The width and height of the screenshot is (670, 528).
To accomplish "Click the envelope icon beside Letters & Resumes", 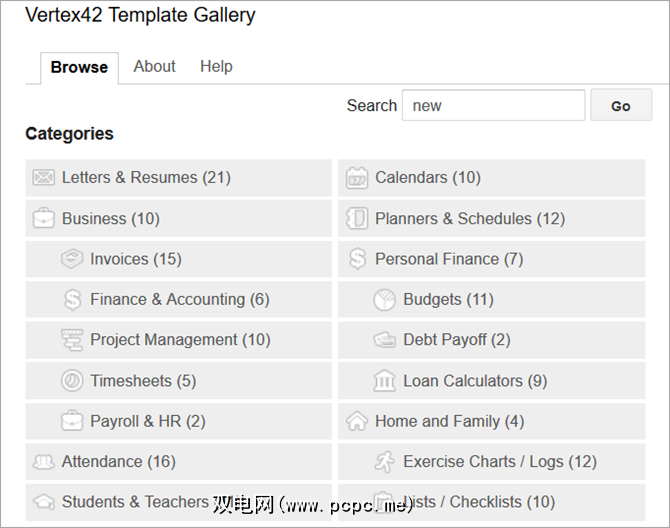I will [43, 178].
